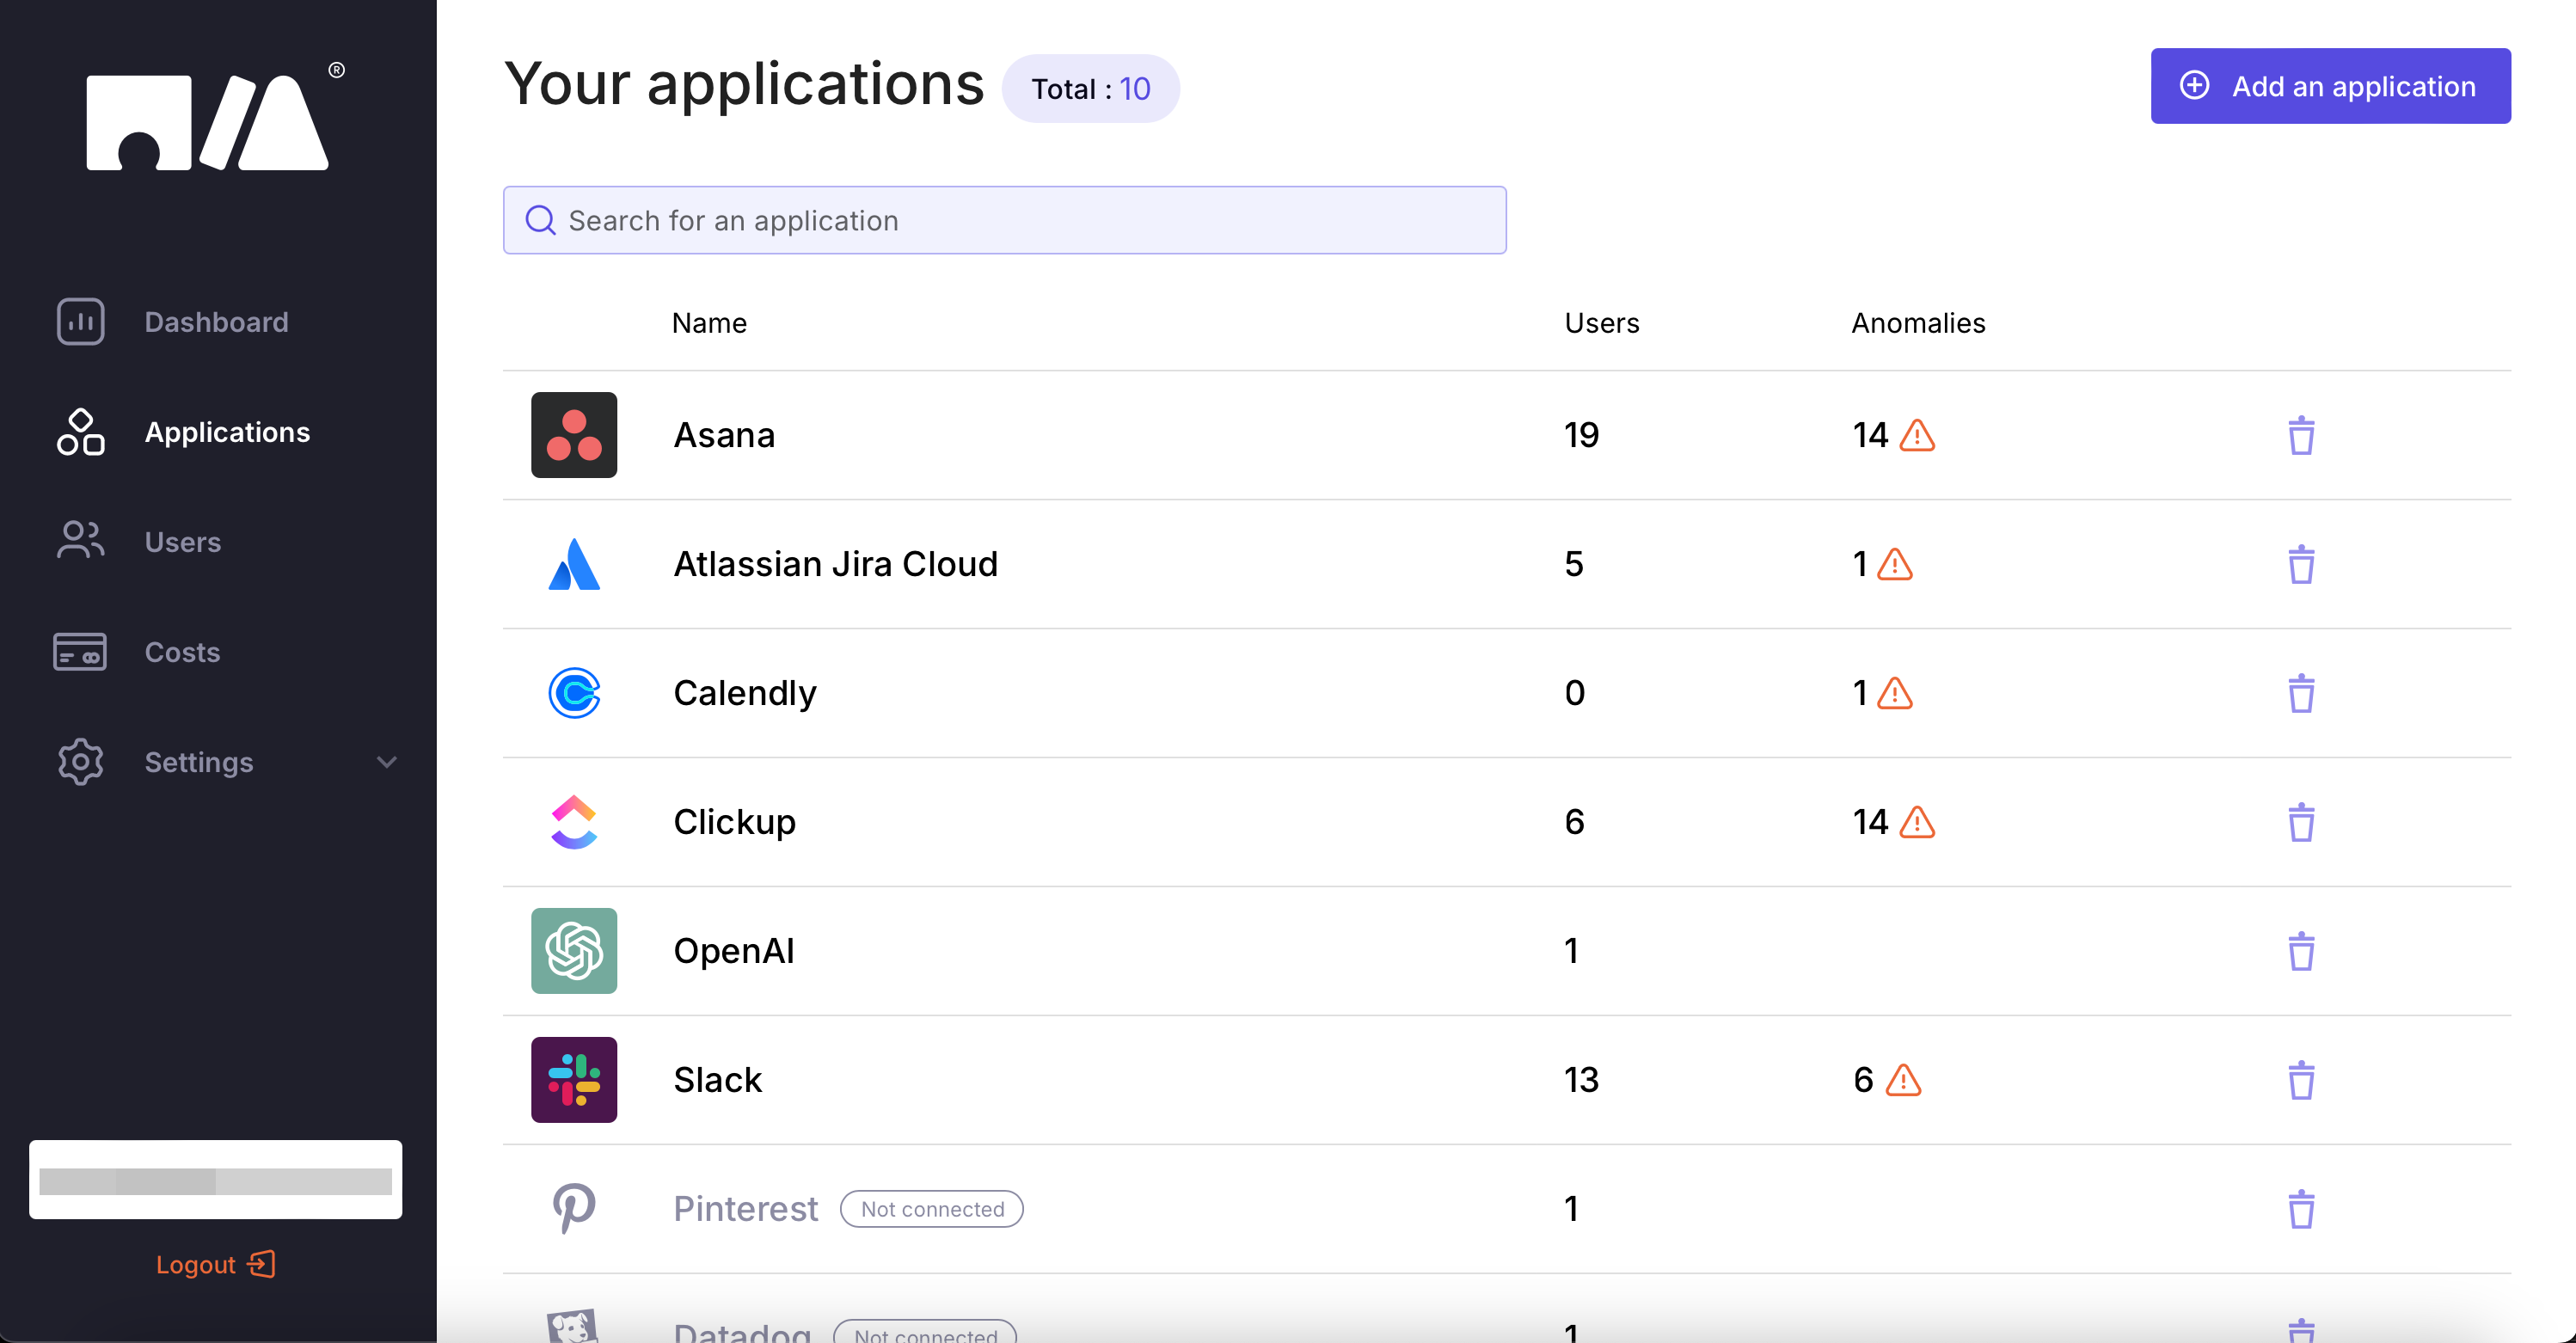Click Jira Cloud's anomaly warning triangle

pos(1895,564)
